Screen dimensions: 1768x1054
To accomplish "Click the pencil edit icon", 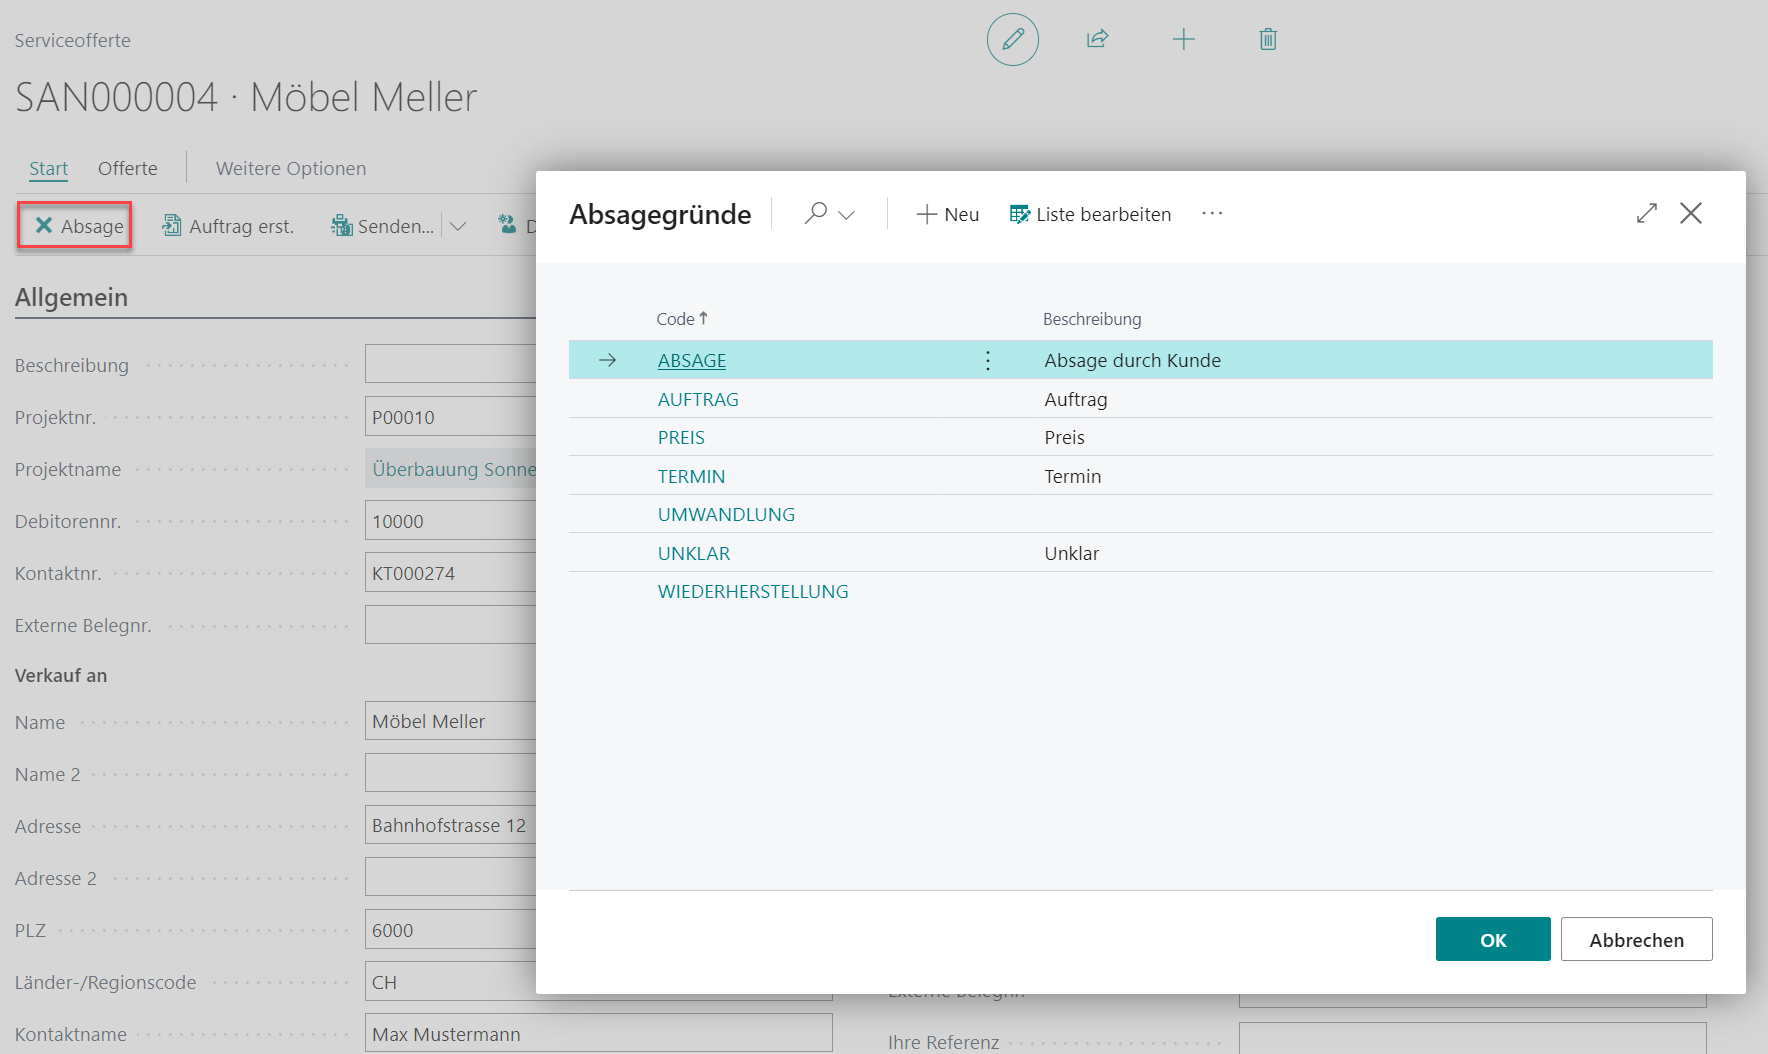I will pyautogui.click(x=1012, y=40).
